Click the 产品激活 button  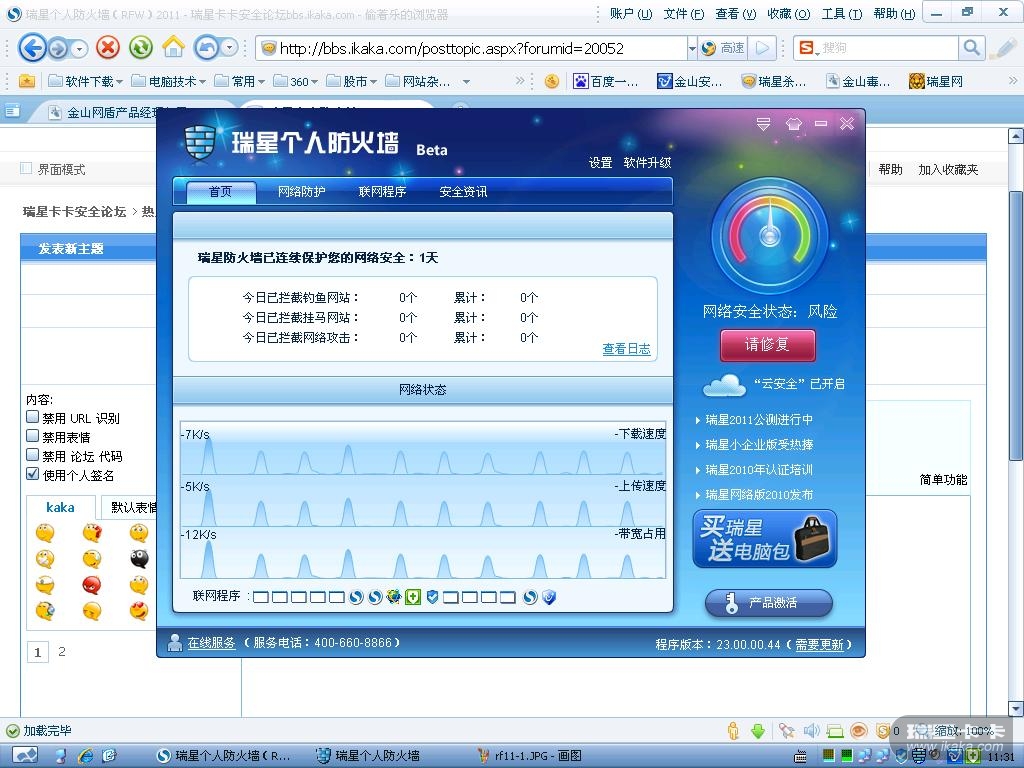(x=769, y=603)
